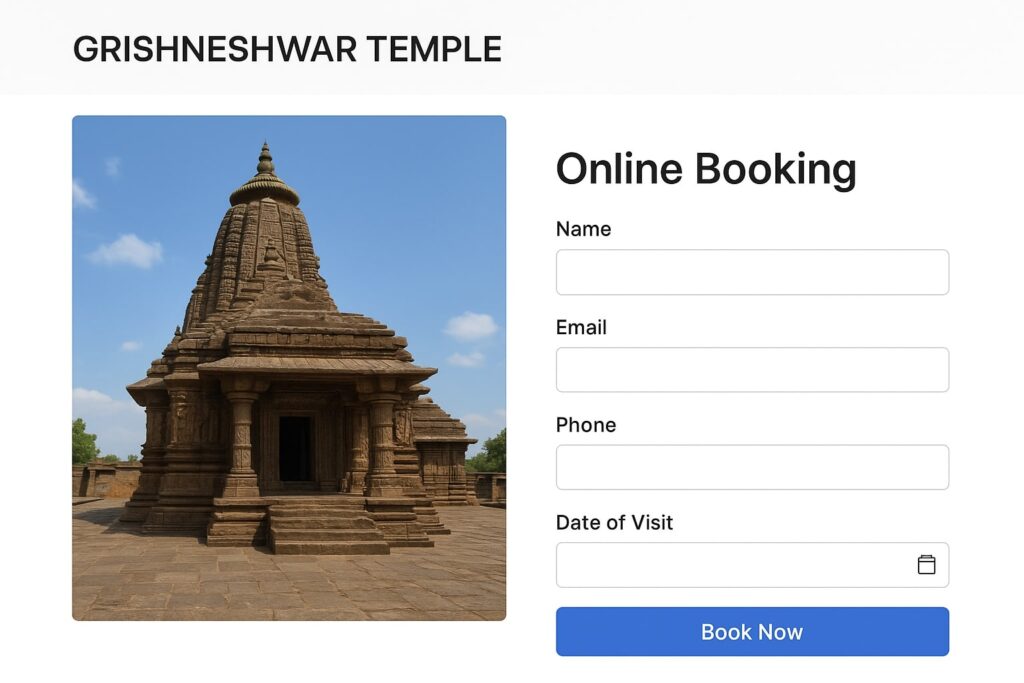Click the stone steps in the photo

pos(327,526)
